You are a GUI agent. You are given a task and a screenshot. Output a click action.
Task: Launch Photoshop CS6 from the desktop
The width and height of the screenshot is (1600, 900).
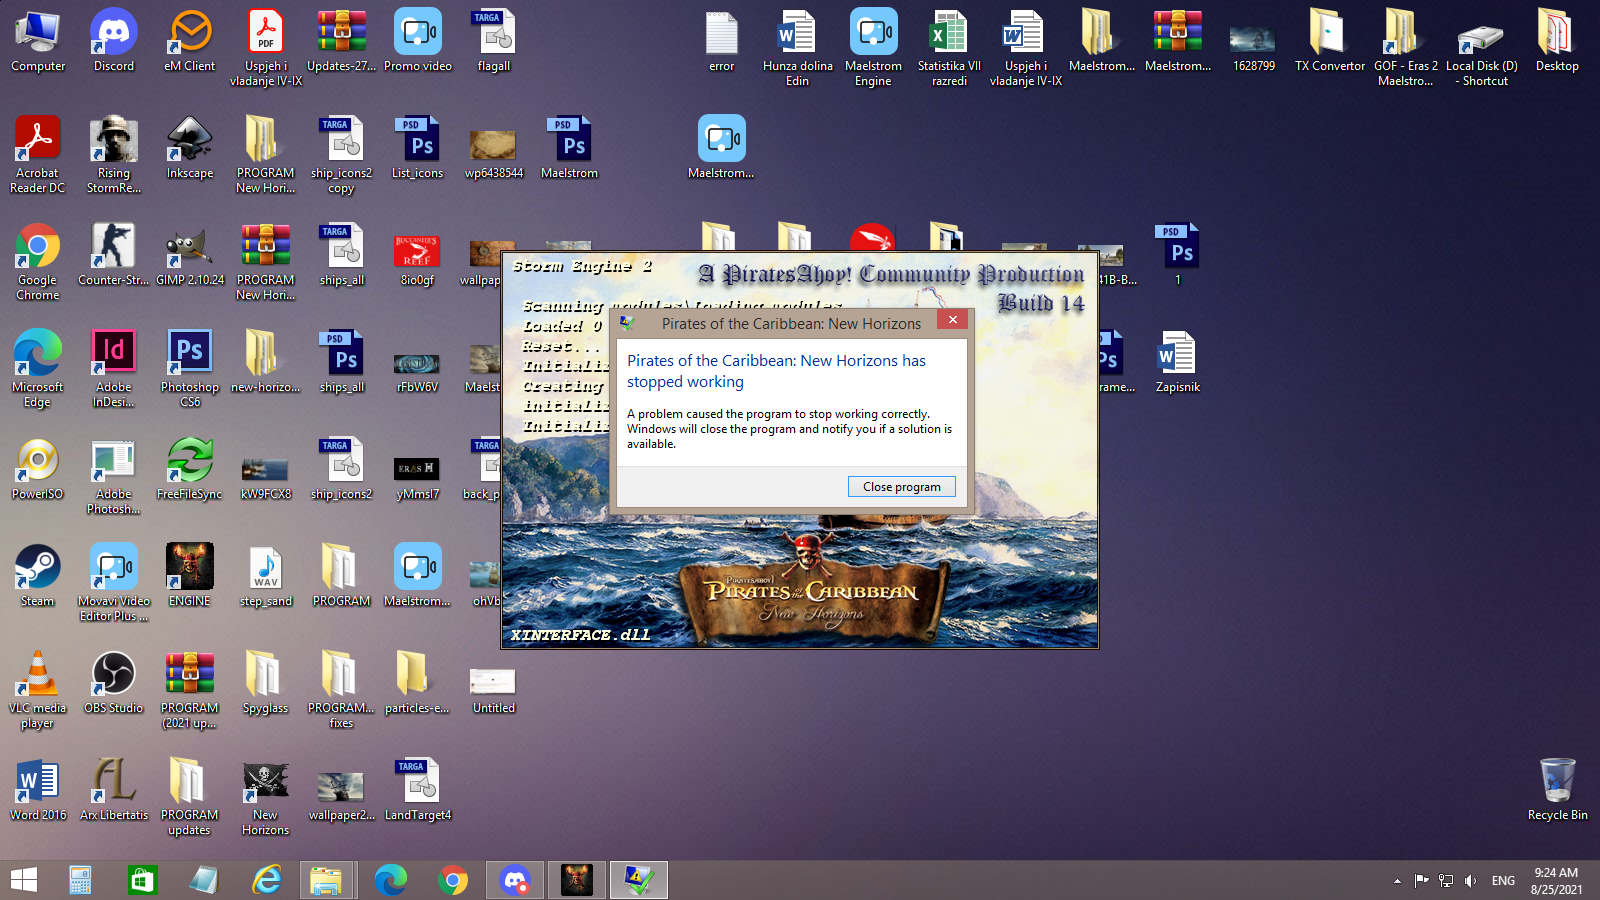tap(190, 369)
